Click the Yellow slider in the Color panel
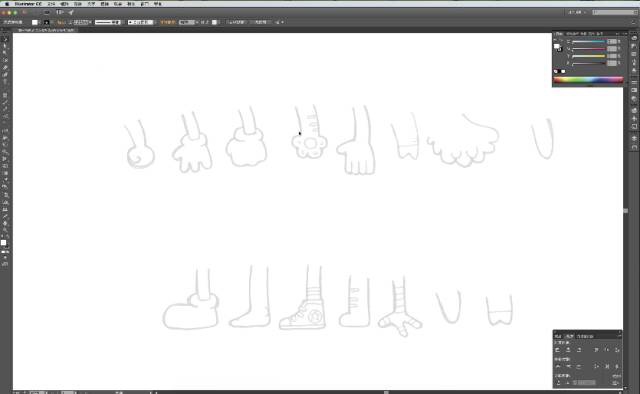The height and width of the screenshot is (394, 640). pos(589,56)
